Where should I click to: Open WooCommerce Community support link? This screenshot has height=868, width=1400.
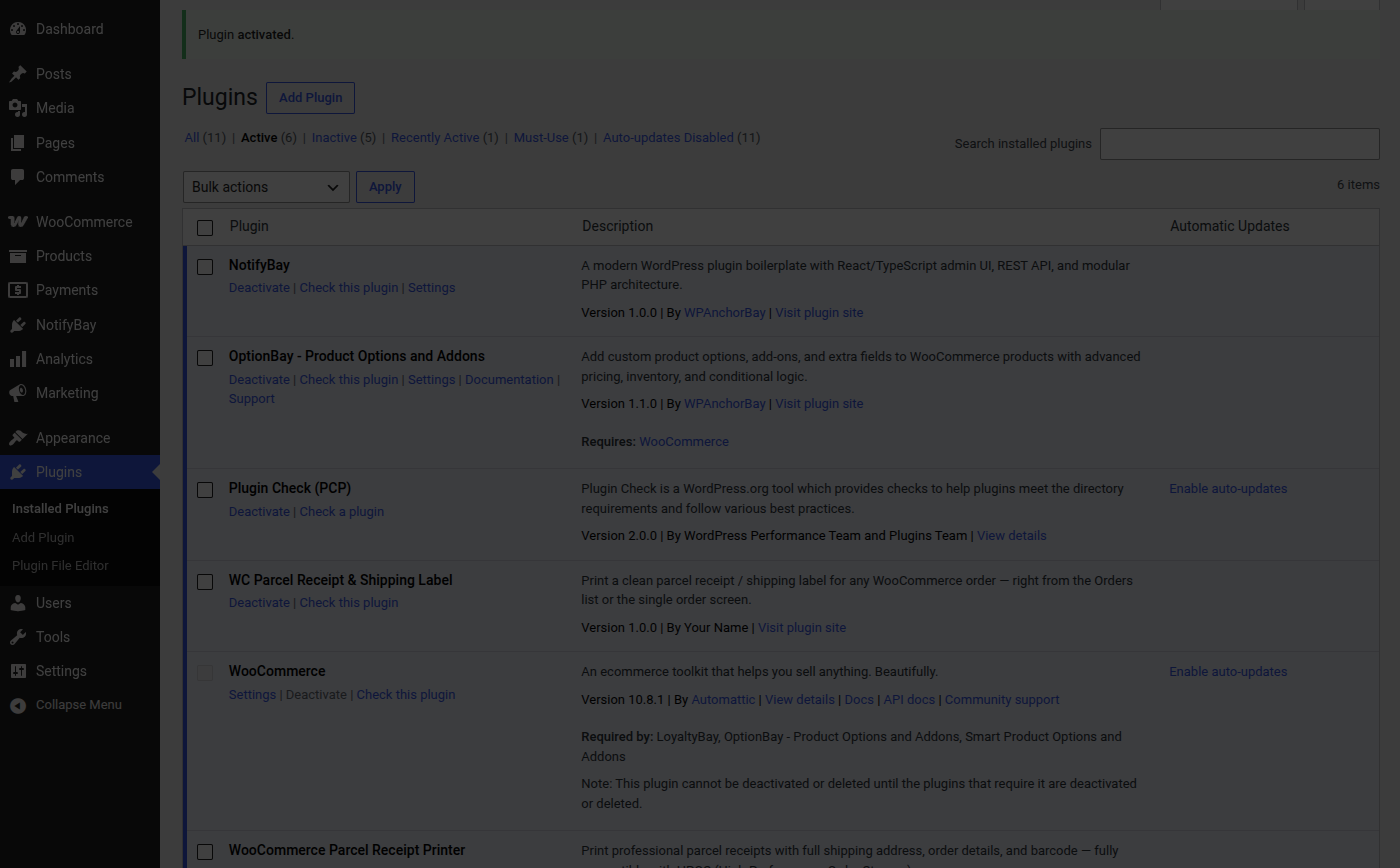point(1002,700)
